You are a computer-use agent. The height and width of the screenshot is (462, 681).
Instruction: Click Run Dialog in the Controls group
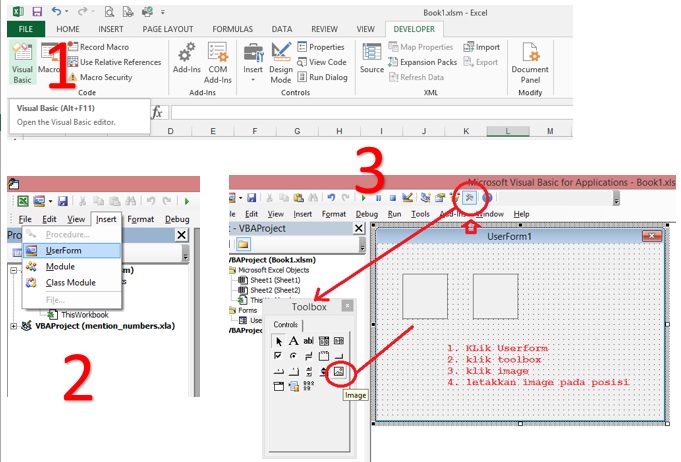pyautogui.click(x=322, y=77)
